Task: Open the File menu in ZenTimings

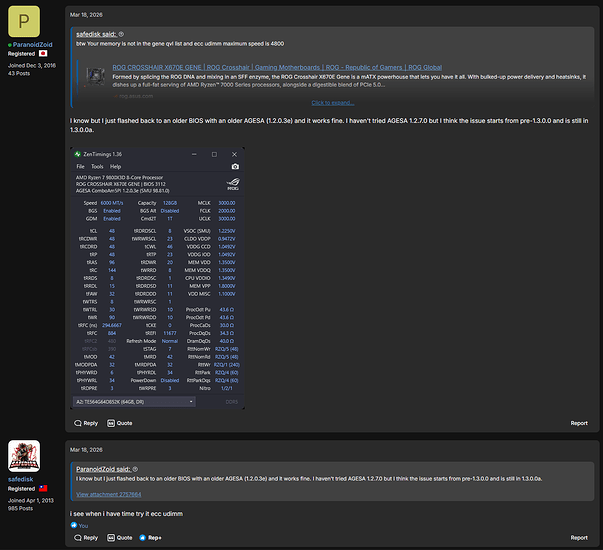Action: pyautogui.click(x=80, y=167)
